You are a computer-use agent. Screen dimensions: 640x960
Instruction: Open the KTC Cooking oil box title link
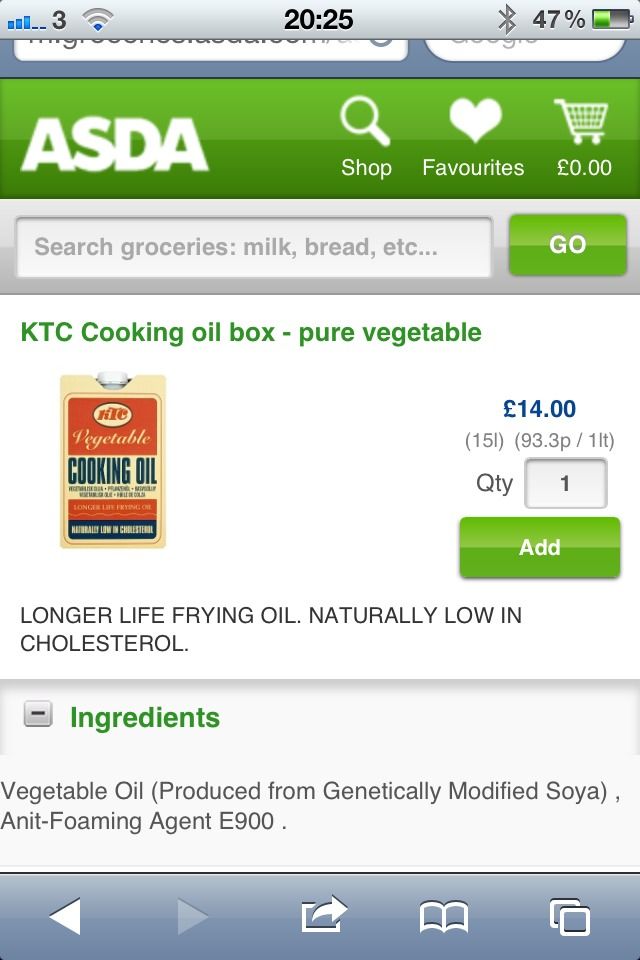tap(251, 332)
